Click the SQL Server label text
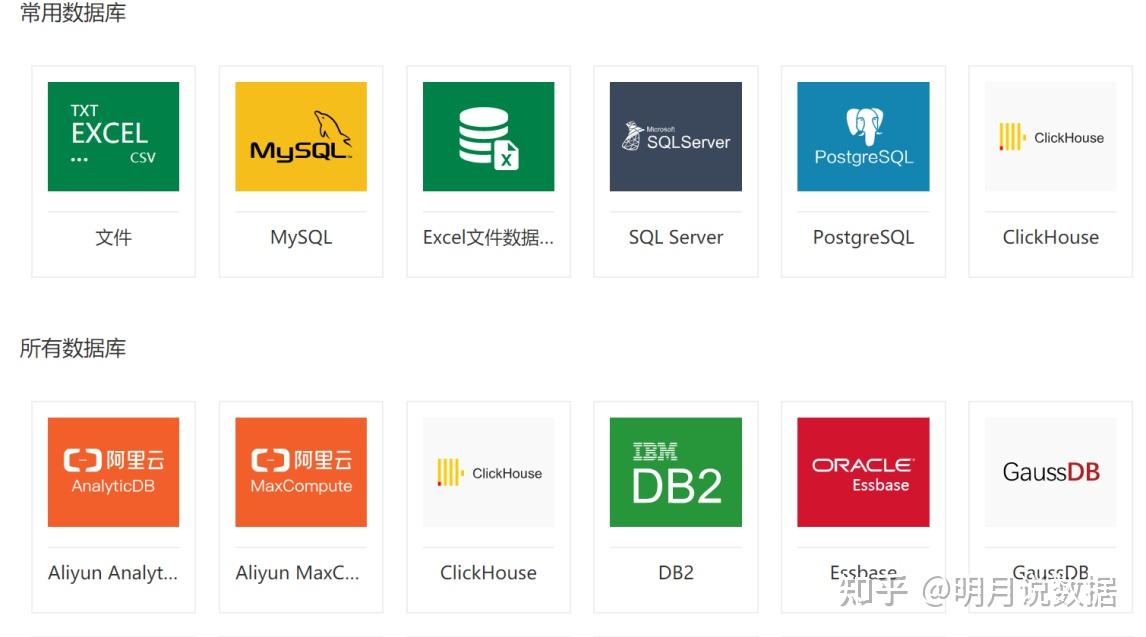Screen dimensions: 1146x637 pos(675,237)
